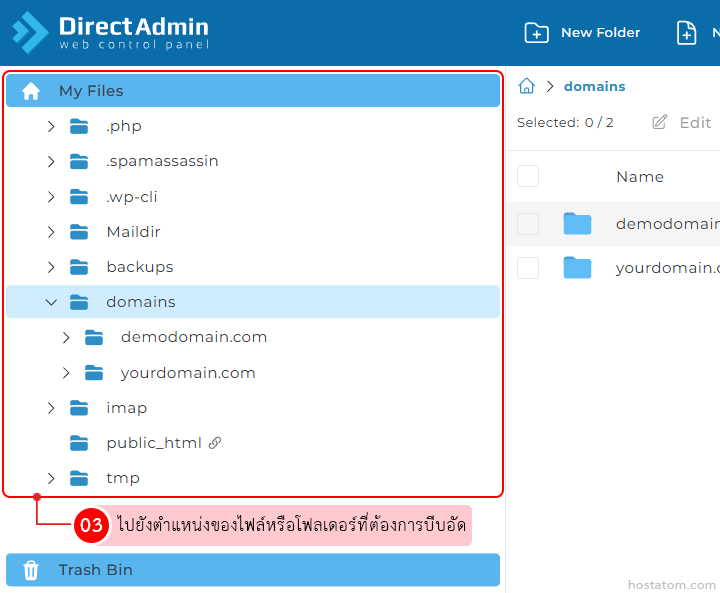Screen dimensions: 720x593
Task: Click the Maildir folder icon
Action: (79, 232)
